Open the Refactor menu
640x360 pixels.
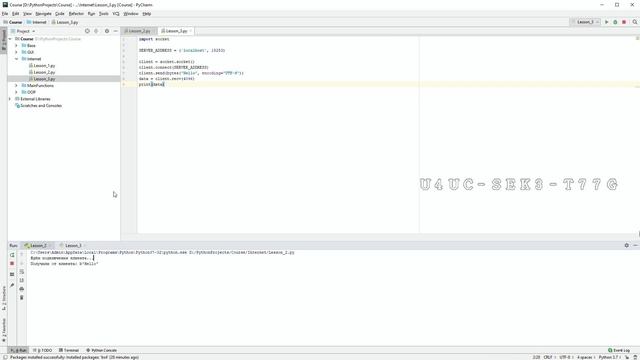[76, 13]
